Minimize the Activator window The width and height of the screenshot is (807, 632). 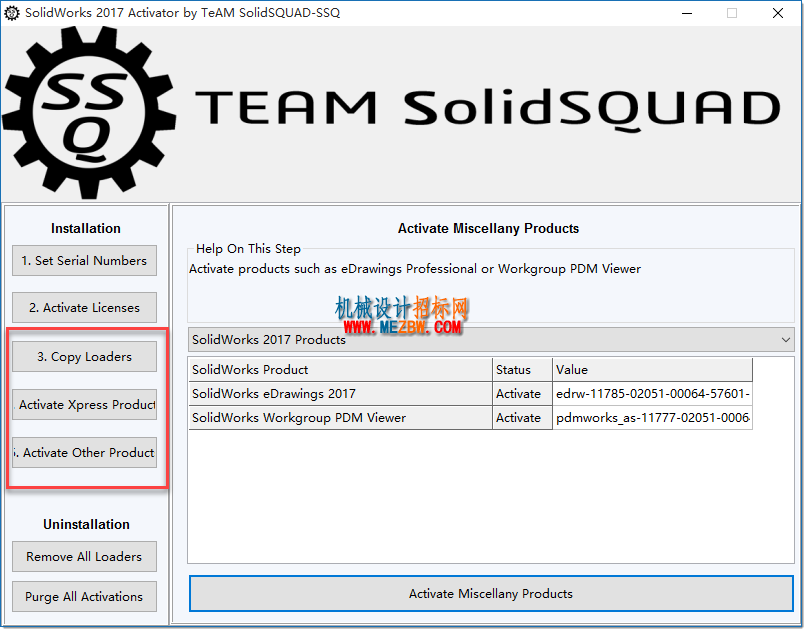[687, 13]
